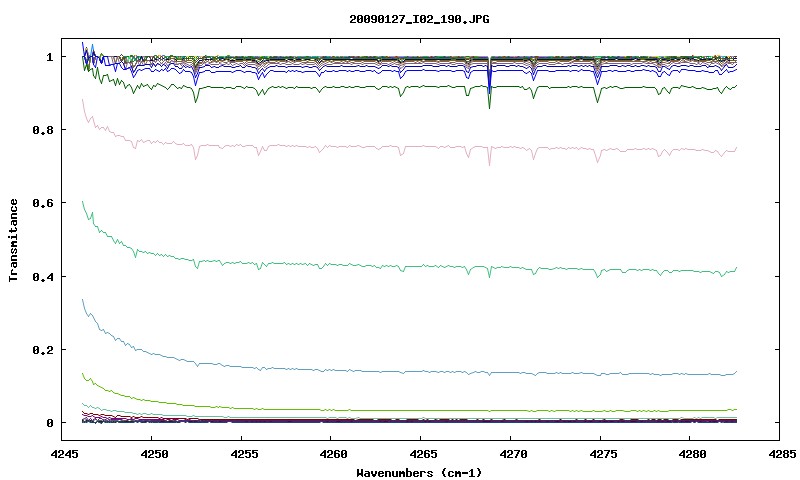Image resolution: width=800 pixels, height=480 pixels.
Task: Click the y-axis tick label 0.8
Action: point(42,130)
